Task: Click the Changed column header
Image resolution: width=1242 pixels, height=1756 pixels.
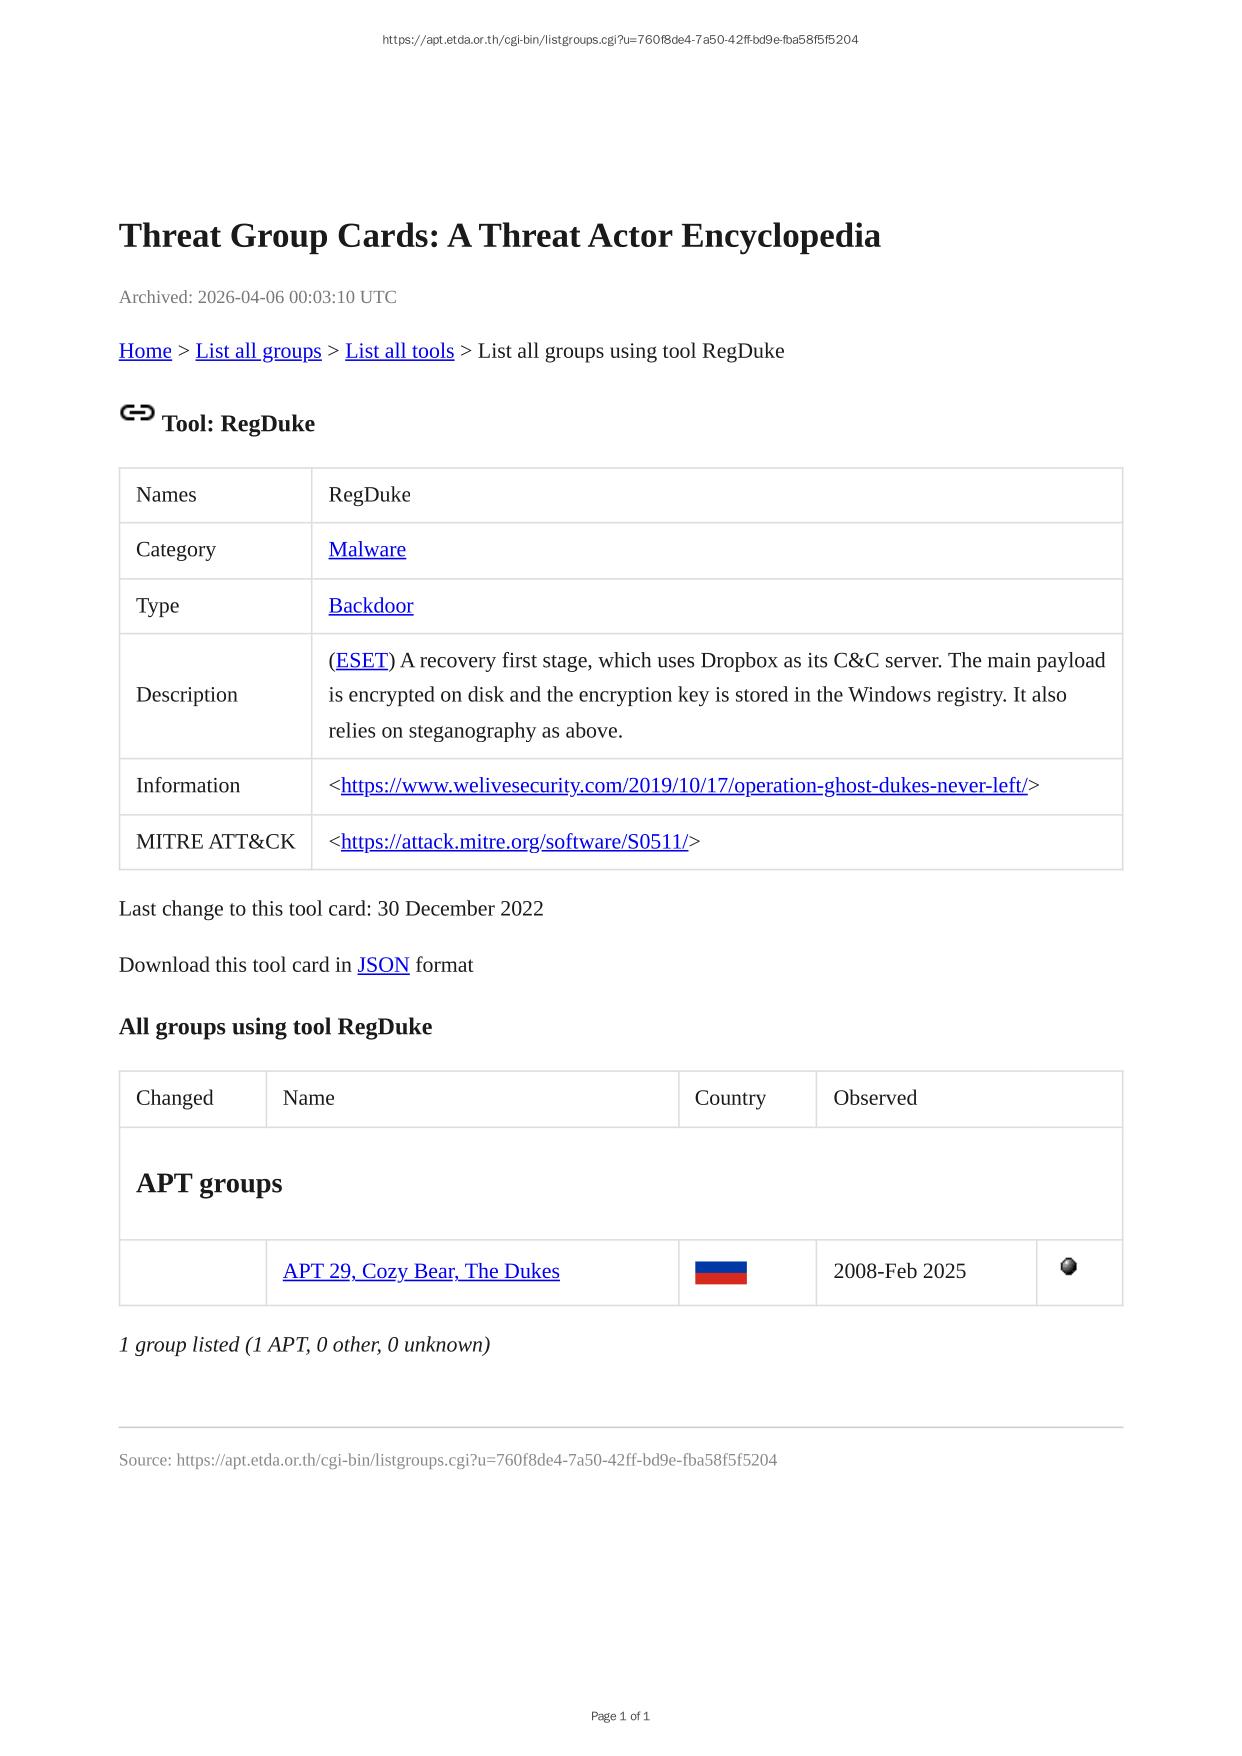Action: tap(175, 1098)
